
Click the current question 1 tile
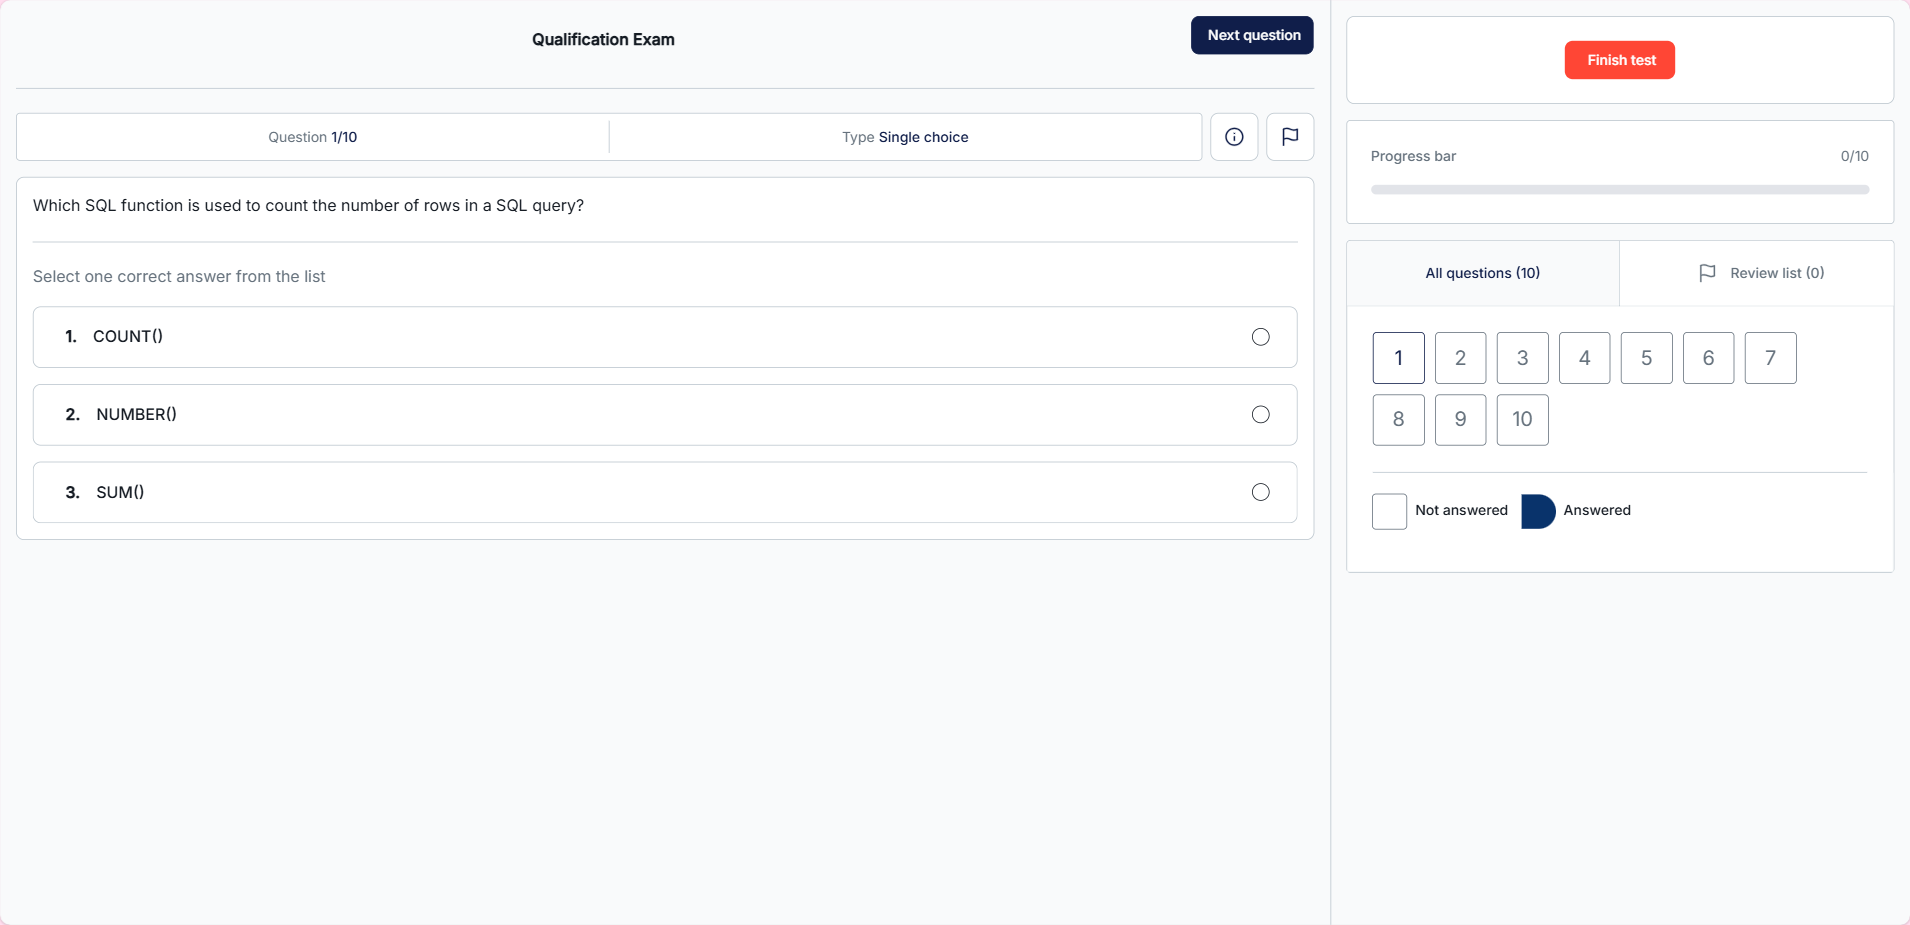[1398, 358]
